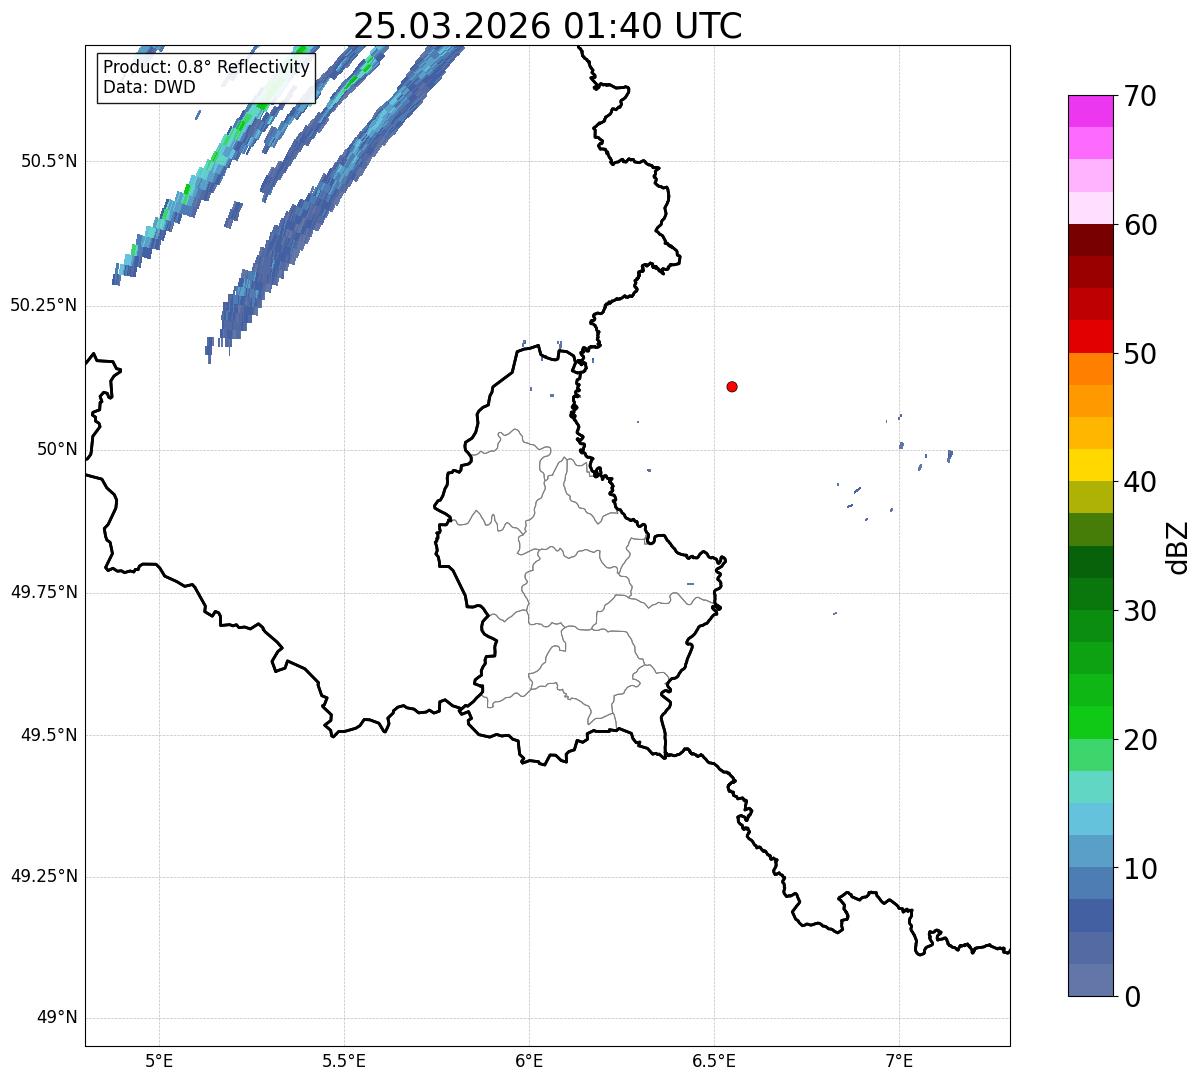The height and width of the screenshot is (1081, 1202).
Task: Select the 49.25°N latitude label
Action: pyautogui.click(x=44, y=877)
